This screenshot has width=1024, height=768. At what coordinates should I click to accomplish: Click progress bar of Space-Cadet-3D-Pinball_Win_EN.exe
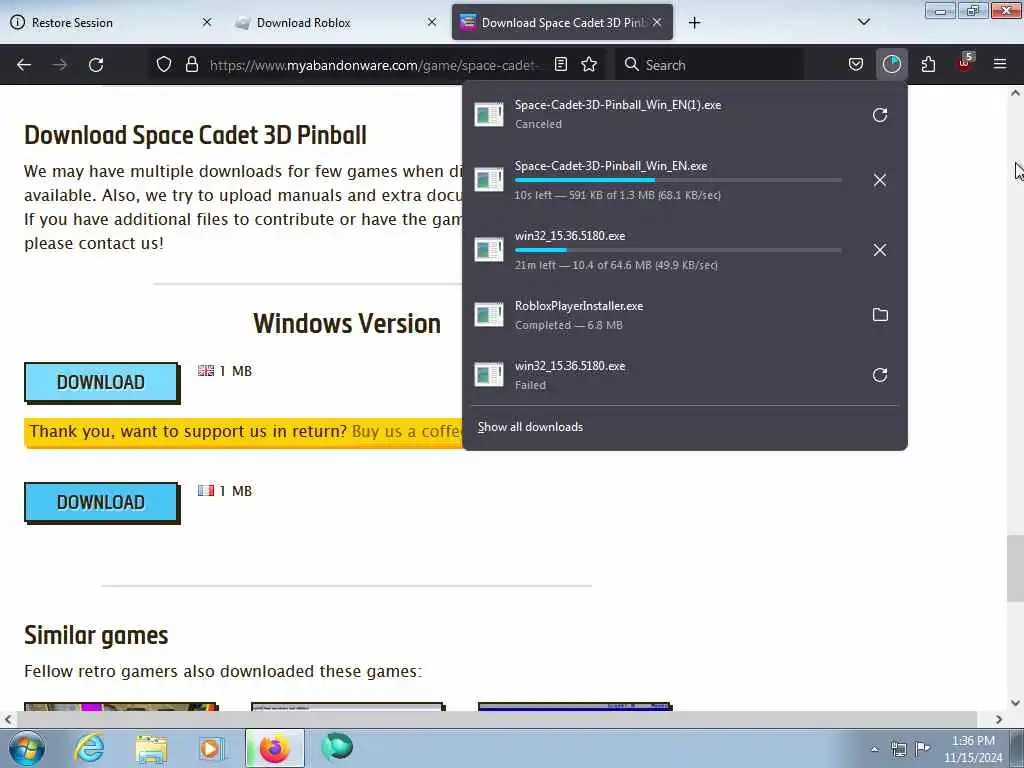[x=678, y=180]
